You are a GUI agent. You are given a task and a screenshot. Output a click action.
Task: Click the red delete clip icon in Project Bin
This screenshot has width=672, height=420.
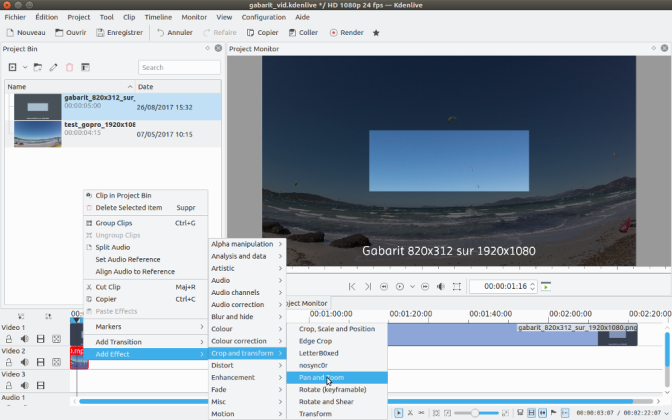69,67
